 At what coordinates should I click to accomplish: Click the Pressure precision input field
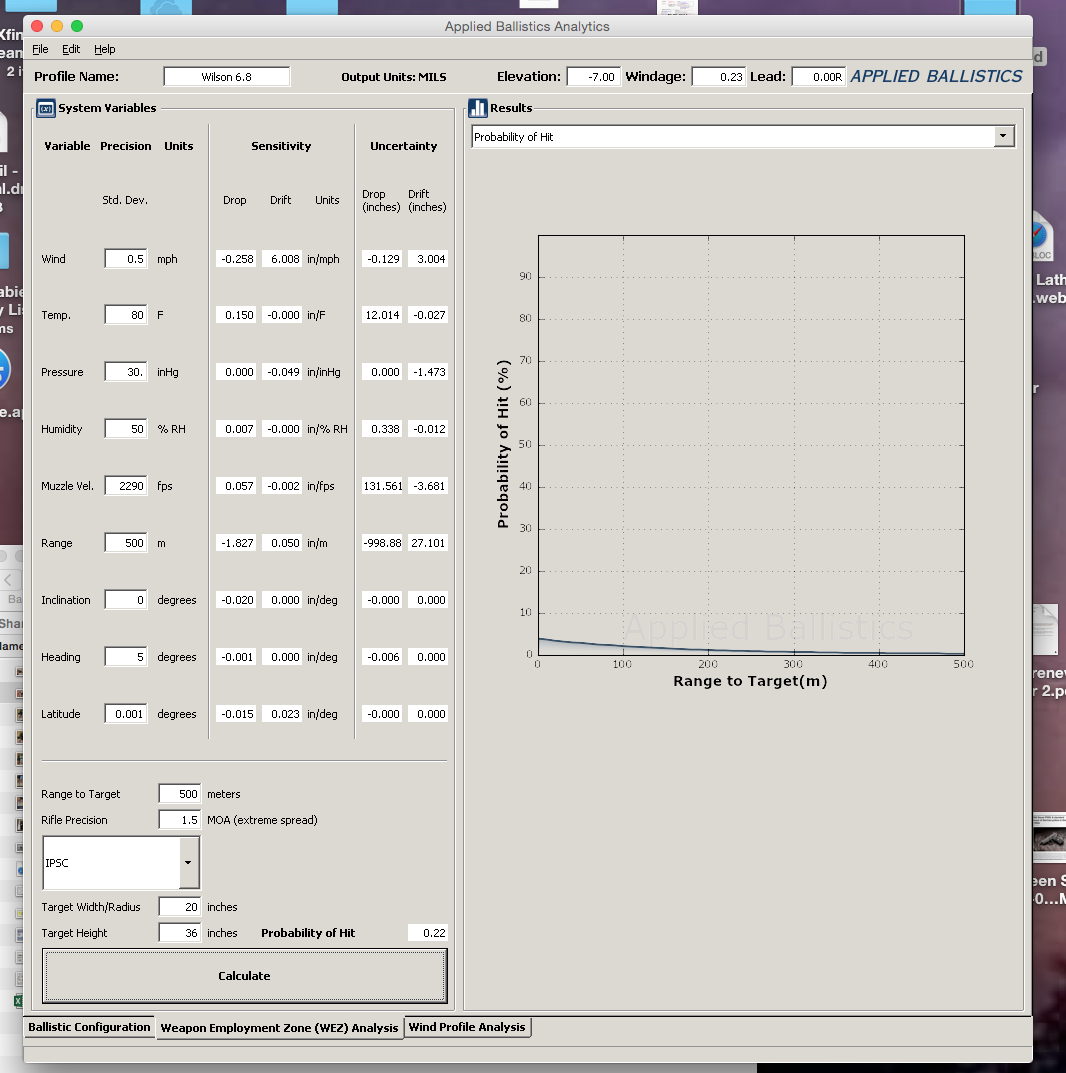click(x=126, y=372)
